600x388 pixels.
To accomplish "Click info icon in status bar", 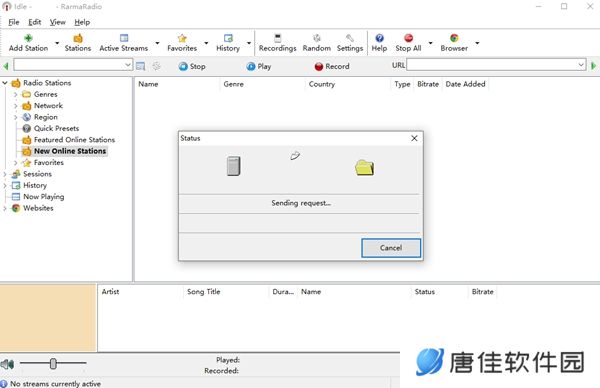I will click(x=4, y=384).
